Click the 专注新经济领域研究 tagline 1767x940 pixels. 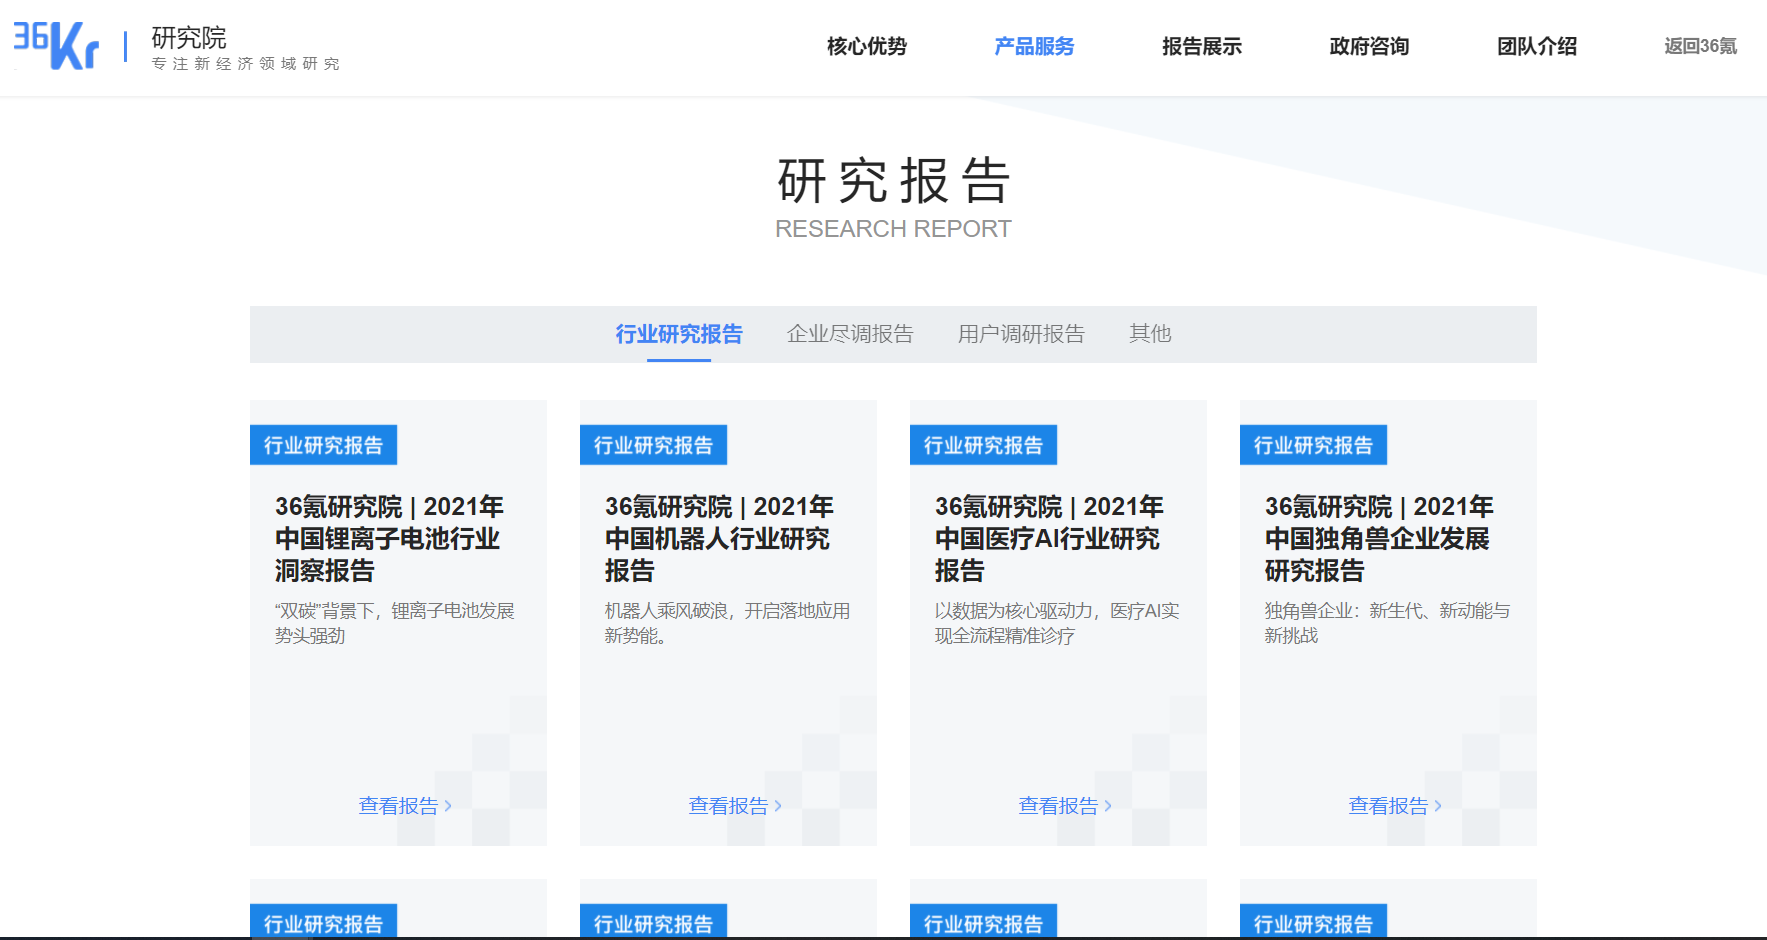pyautogui.click(x=246, y=64)
